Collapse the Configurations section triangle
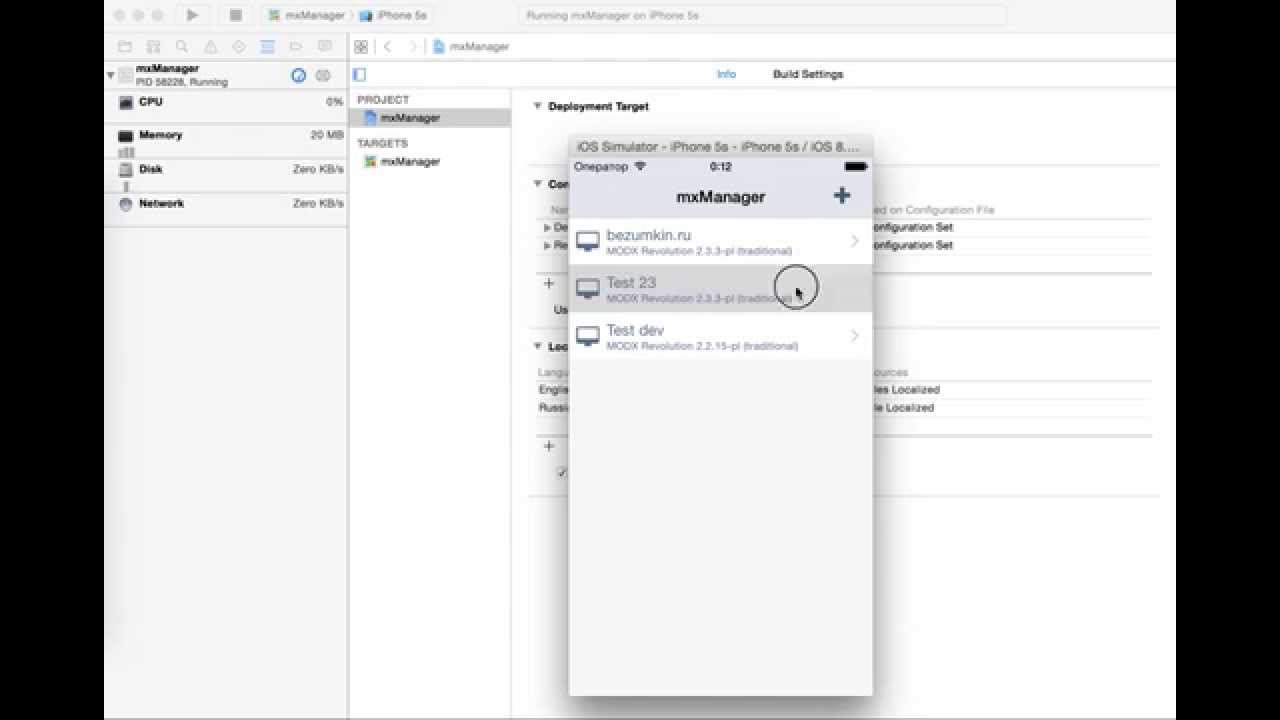Image resolution: width=1280 pixels, height=720 pixels. point(537,184)
